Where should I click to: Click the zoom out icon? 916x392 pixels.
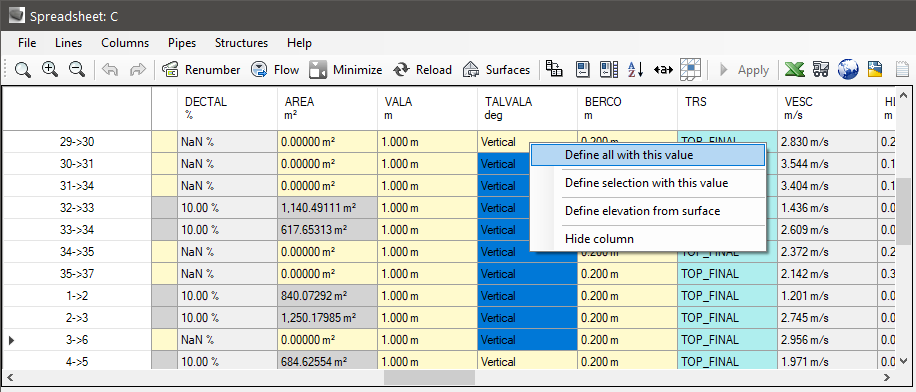coord(77,70)
